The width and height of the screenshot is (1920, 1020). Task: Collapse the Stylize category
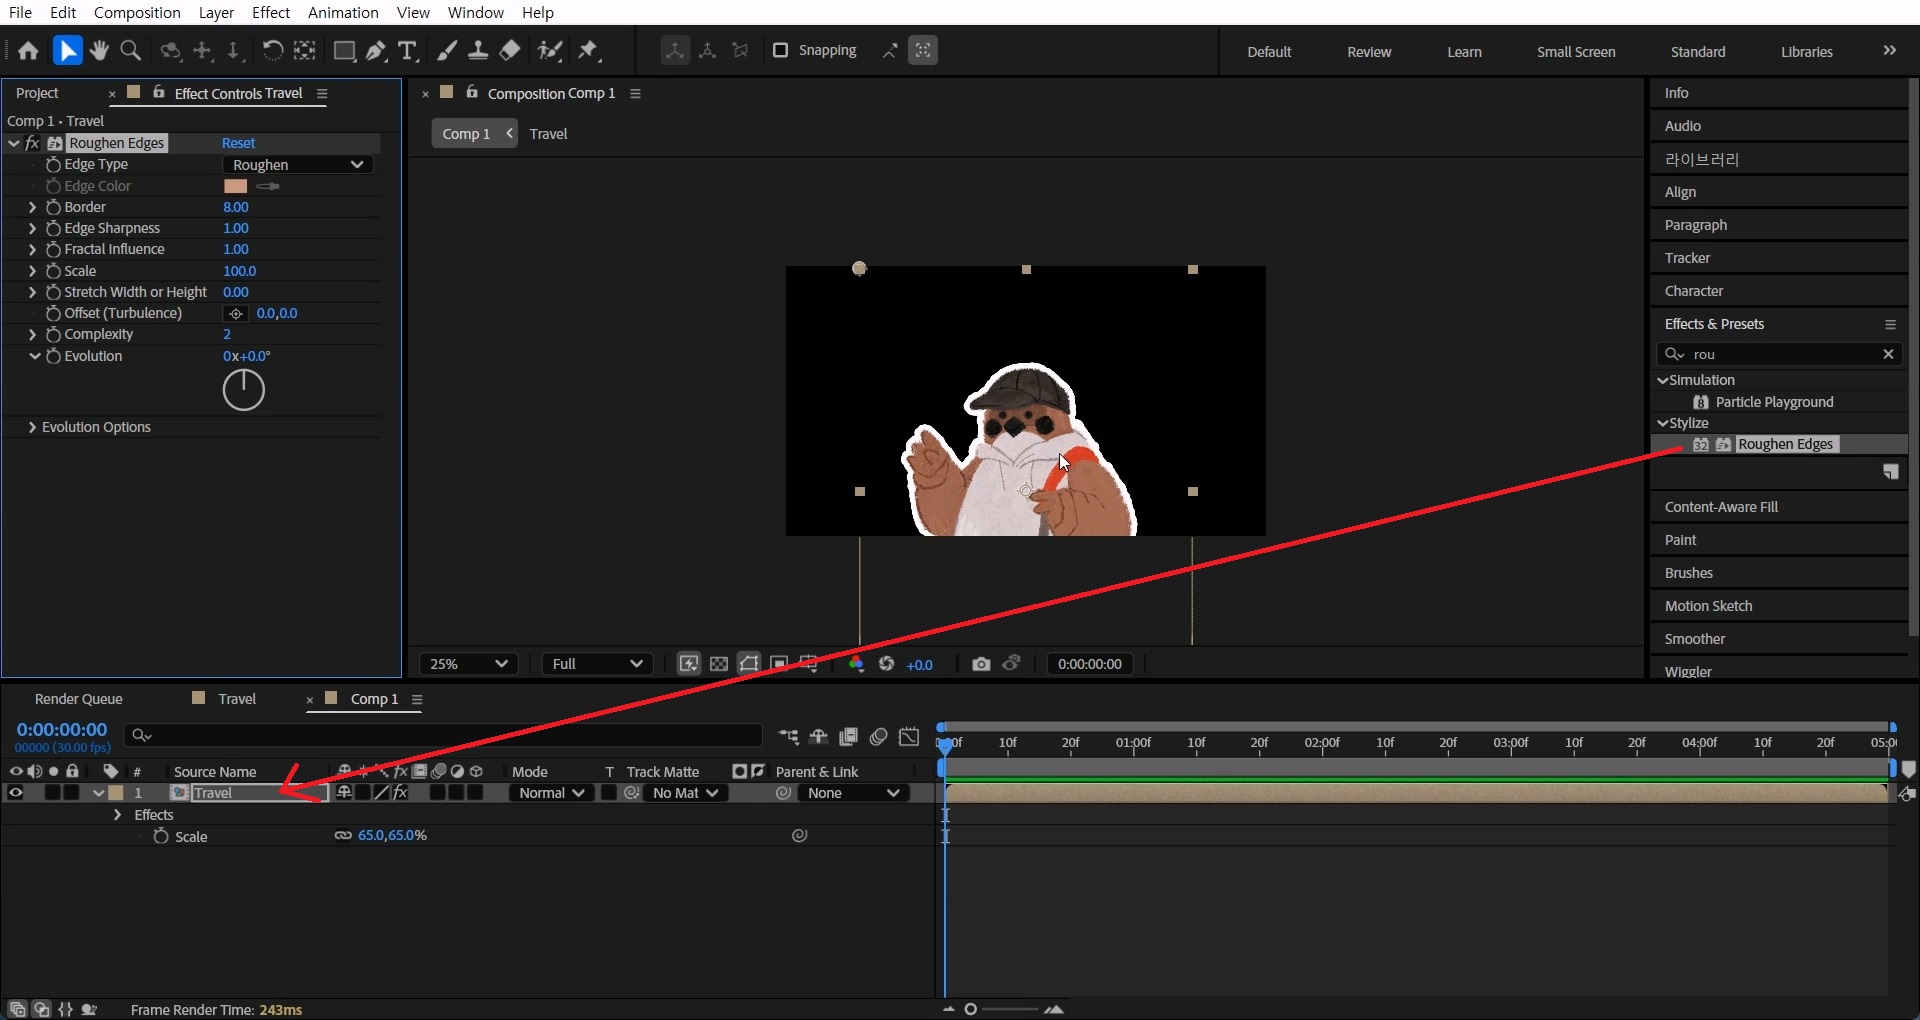pyautogui.click(x=1662, y=423)
